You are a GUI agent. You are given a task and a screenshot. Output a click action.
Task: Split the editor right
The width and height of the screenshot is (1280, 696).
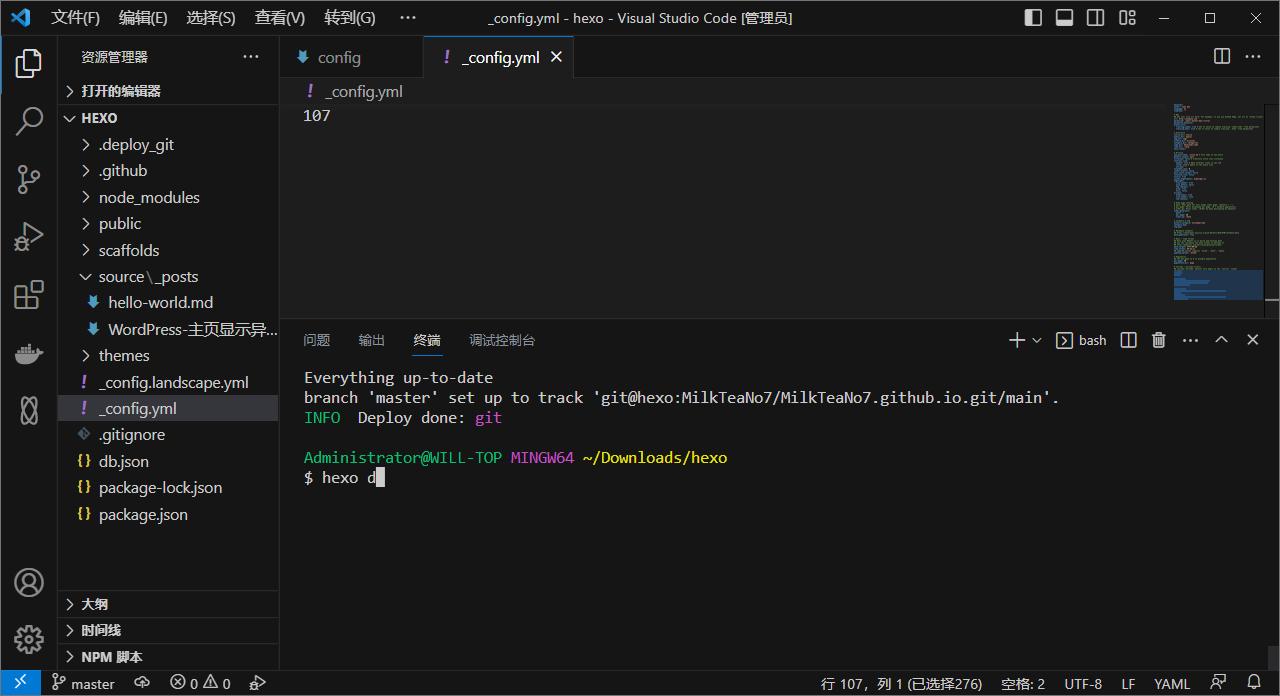tap(1222, 57)
